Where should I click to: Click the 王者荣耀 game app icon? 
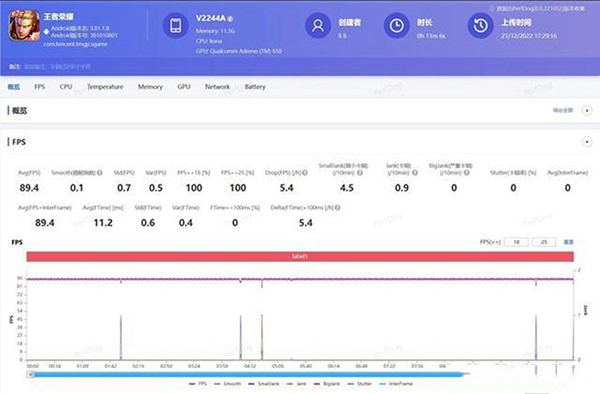pyautogui.click(x=24, y=26)
